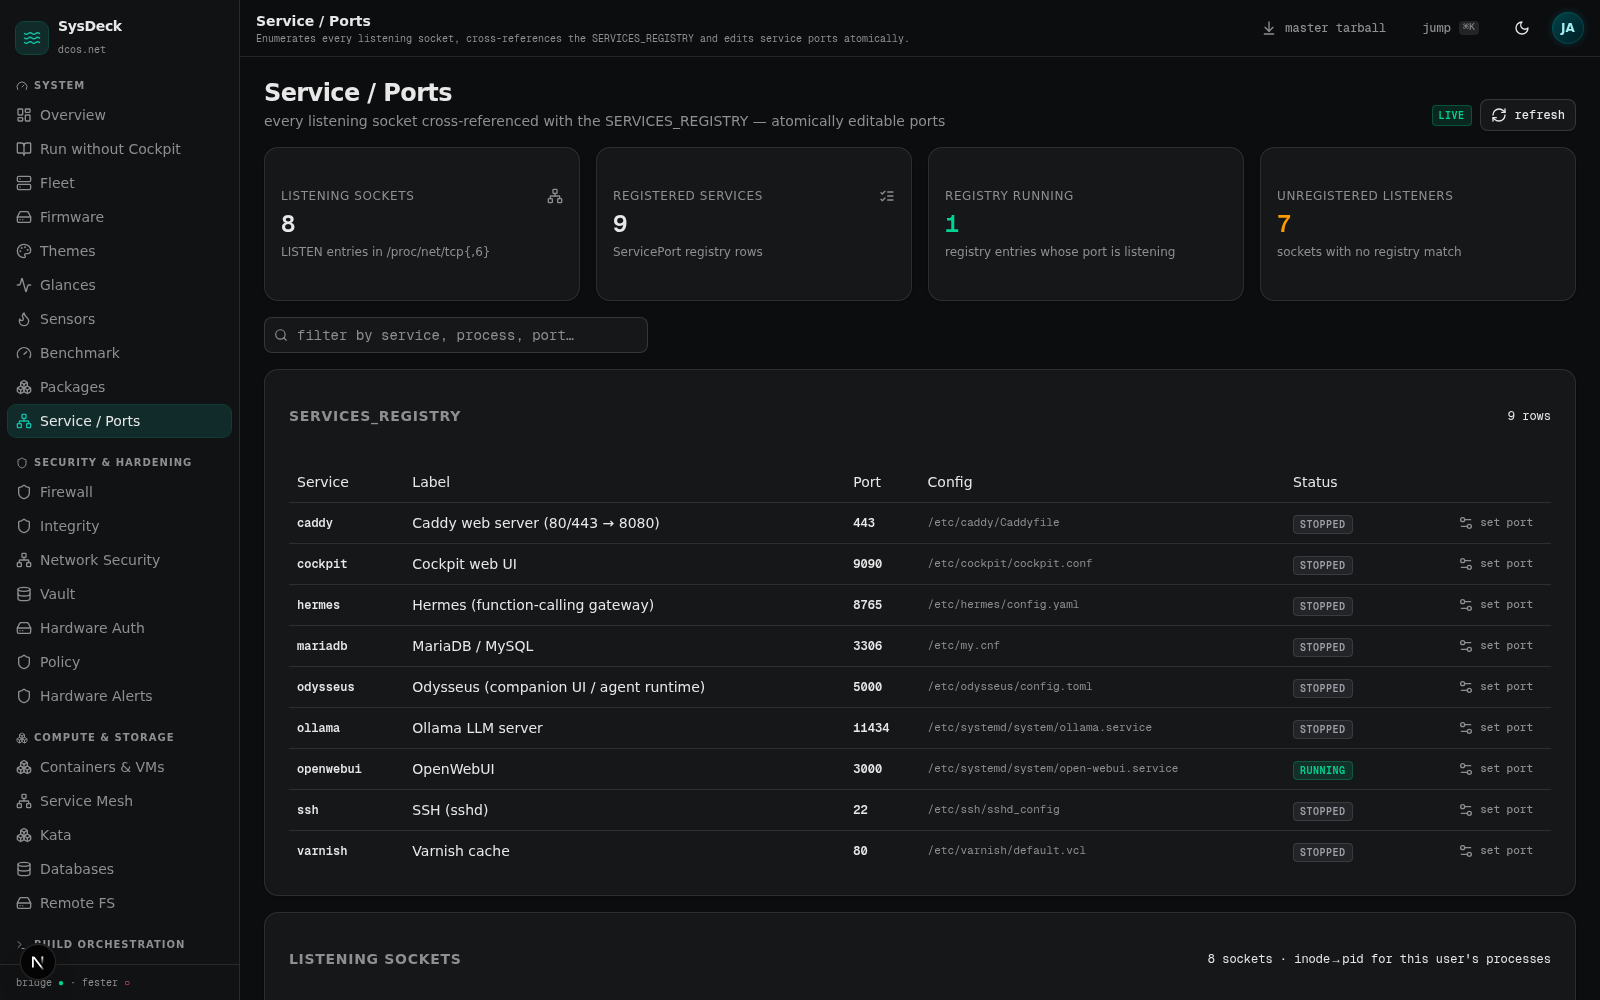Select Glances in the sidebar
Image resolution: width=1600 pixels, height=1000 pixels.
(x=119, y=285)
